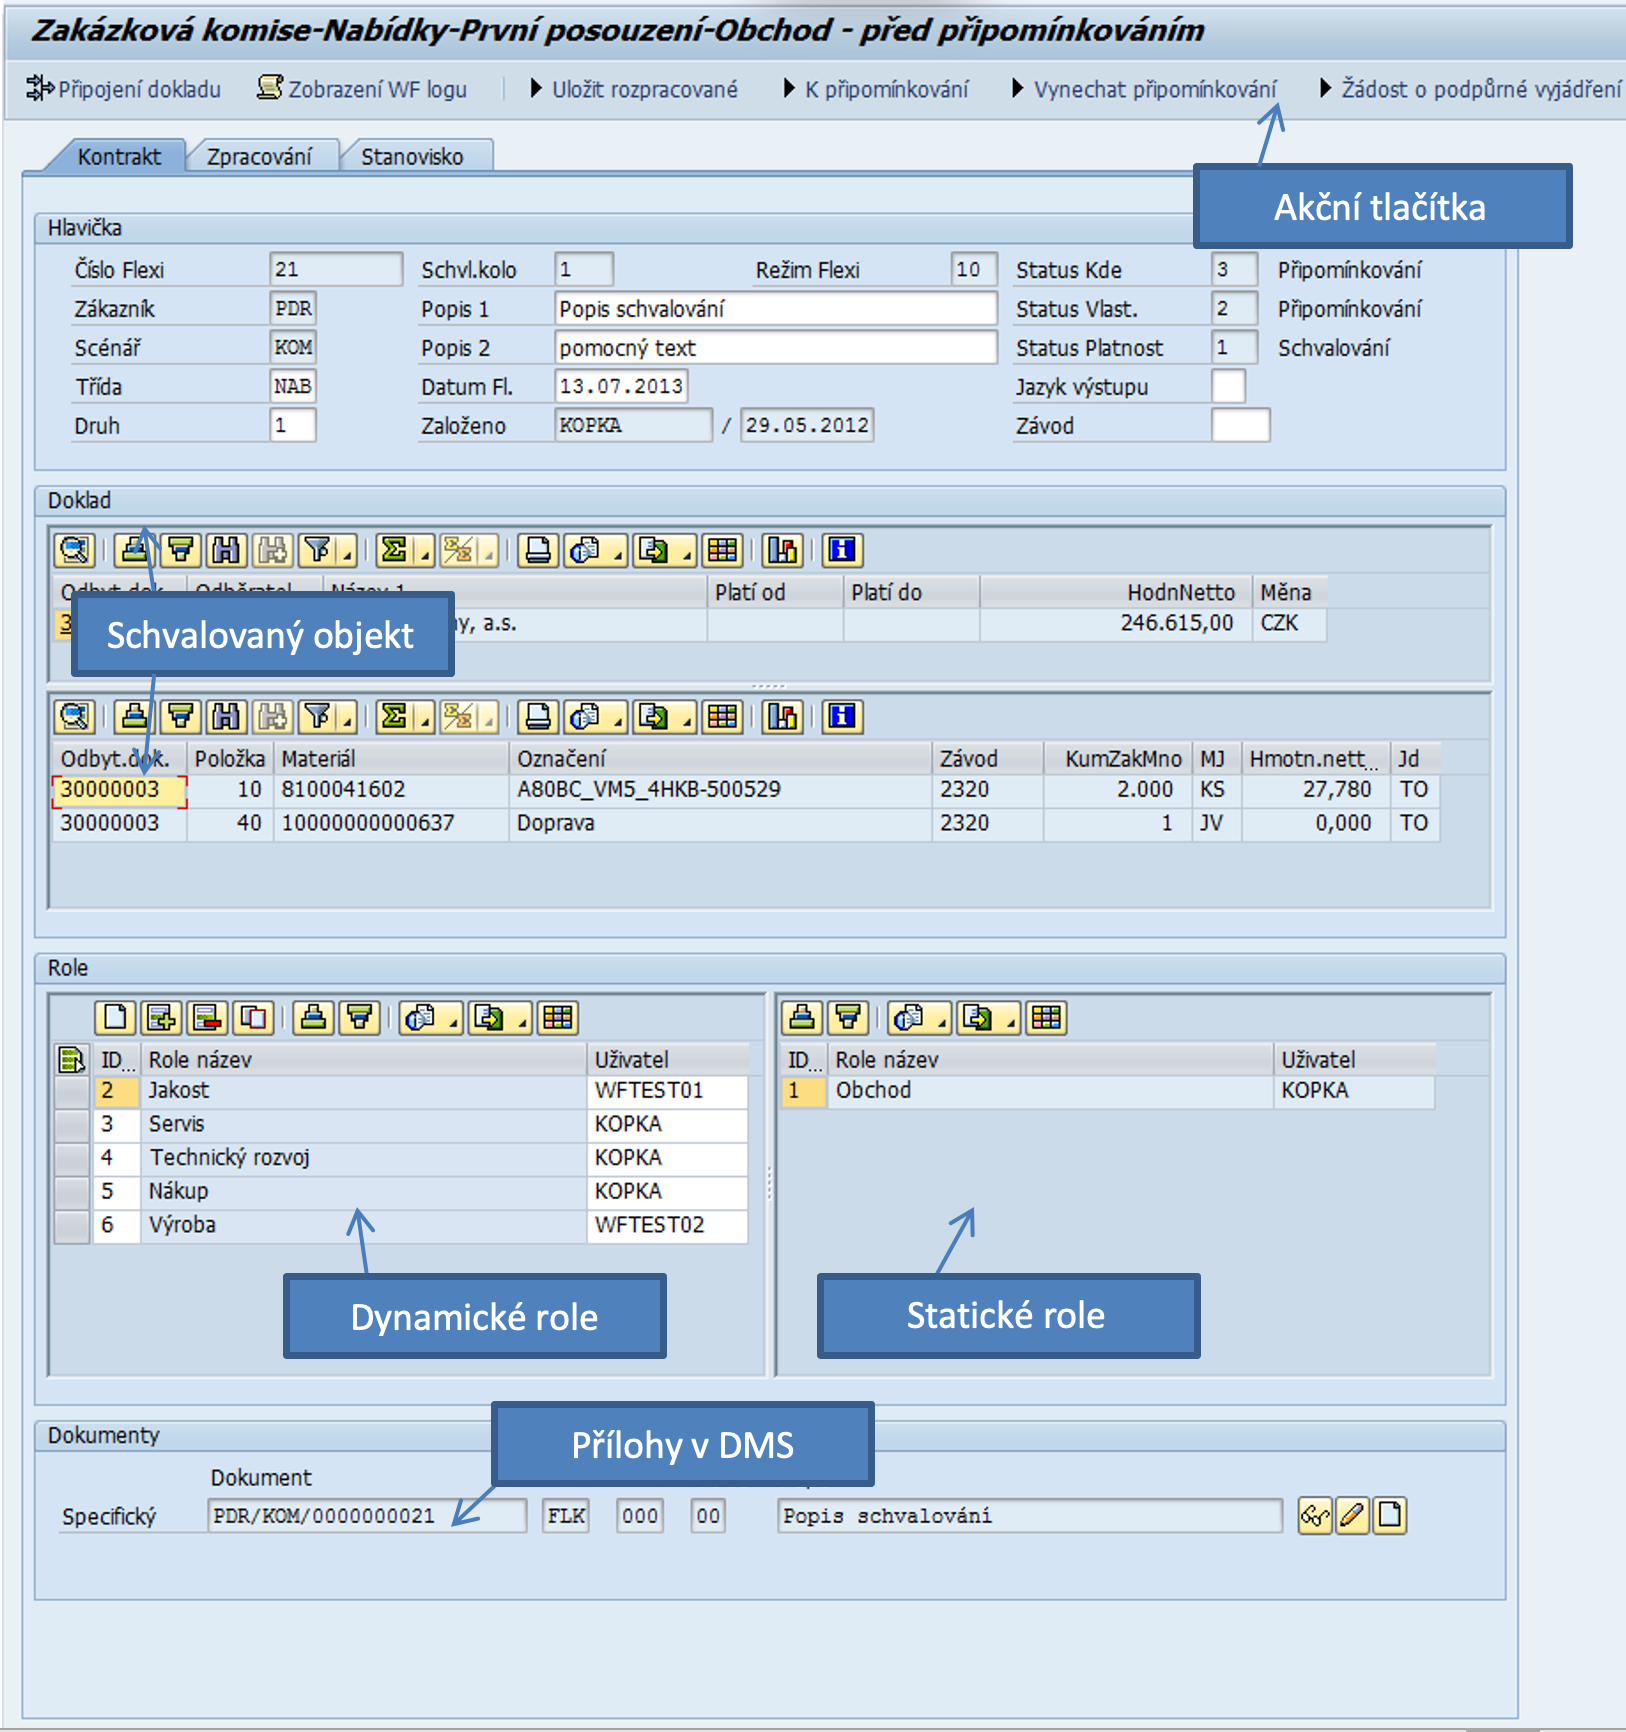Click select-all icon left of dynamic roles ID header
Screen dimensions: 1626x1732
click(71, 1059)
